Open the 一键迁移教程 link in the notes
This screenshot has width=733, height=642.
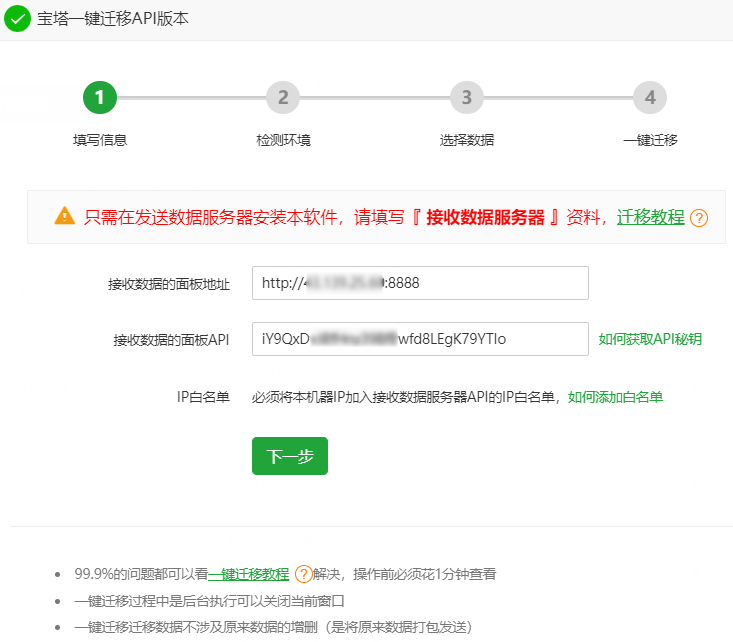pyautogui.click(x=249, y=574)
